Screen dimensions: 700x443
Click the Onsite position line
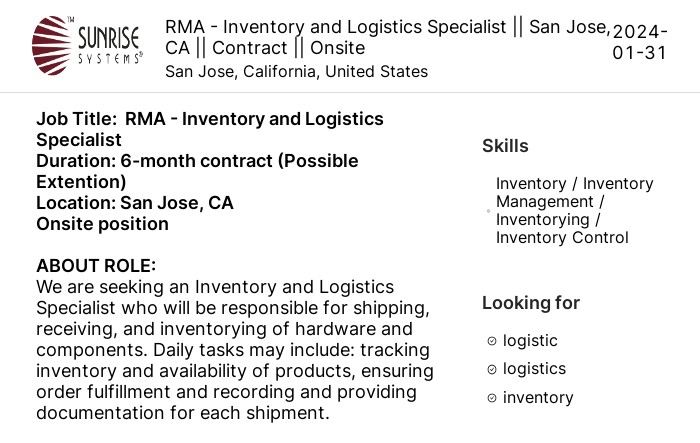(102, 224)
